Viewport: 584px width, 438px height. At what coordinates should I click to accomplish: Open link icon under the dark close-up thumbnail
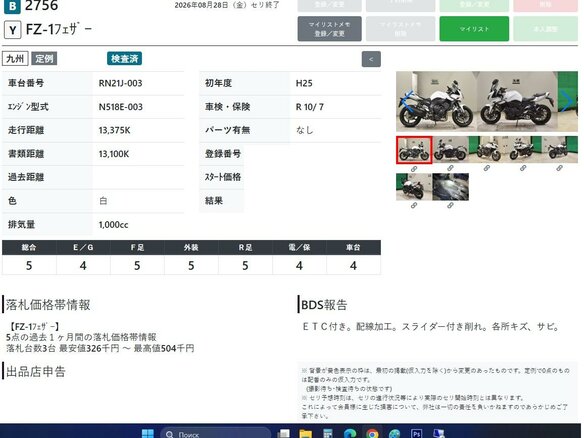click(450, 205)
